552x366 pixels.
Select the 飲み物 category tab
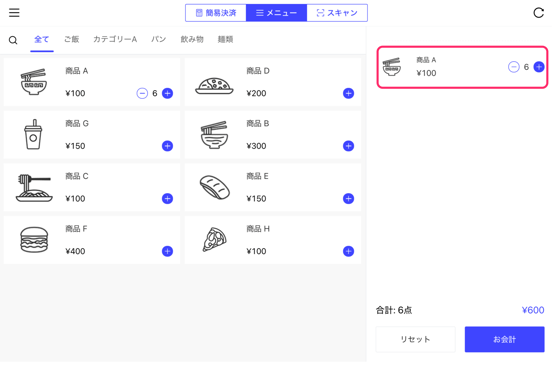(x=192, y=39)
